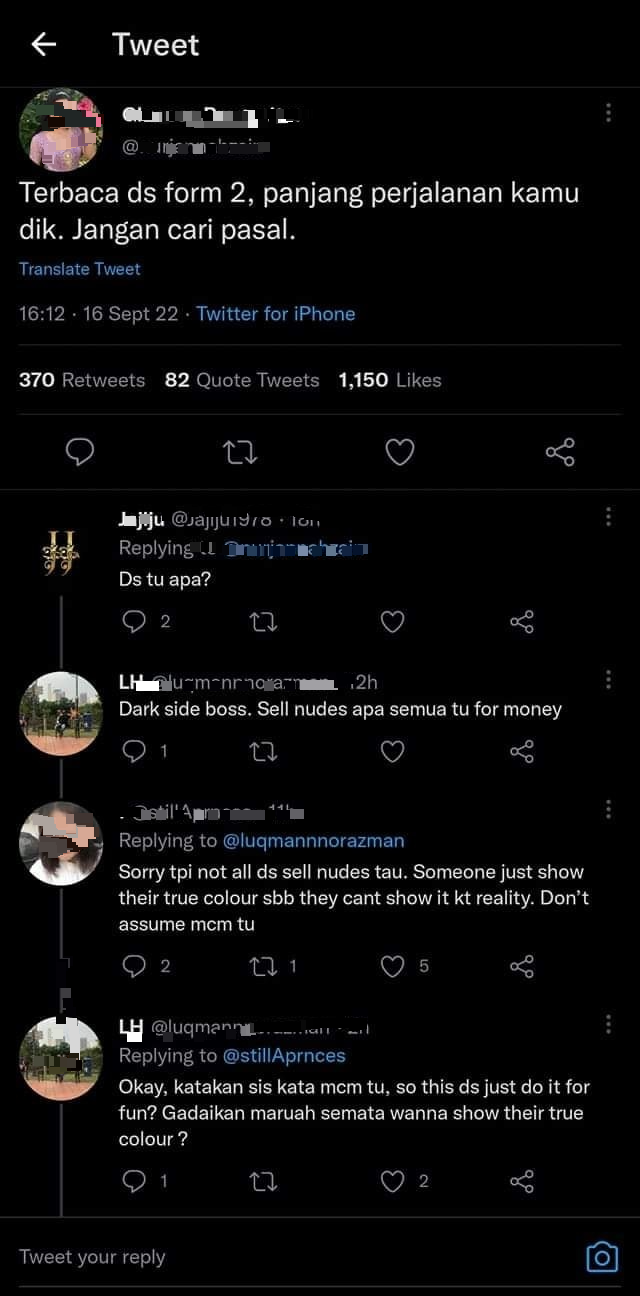Open main tweet's three-dot menu
Image resolution: width=640 pixels, height=1296 pixels.
click(x=608, y=113)
